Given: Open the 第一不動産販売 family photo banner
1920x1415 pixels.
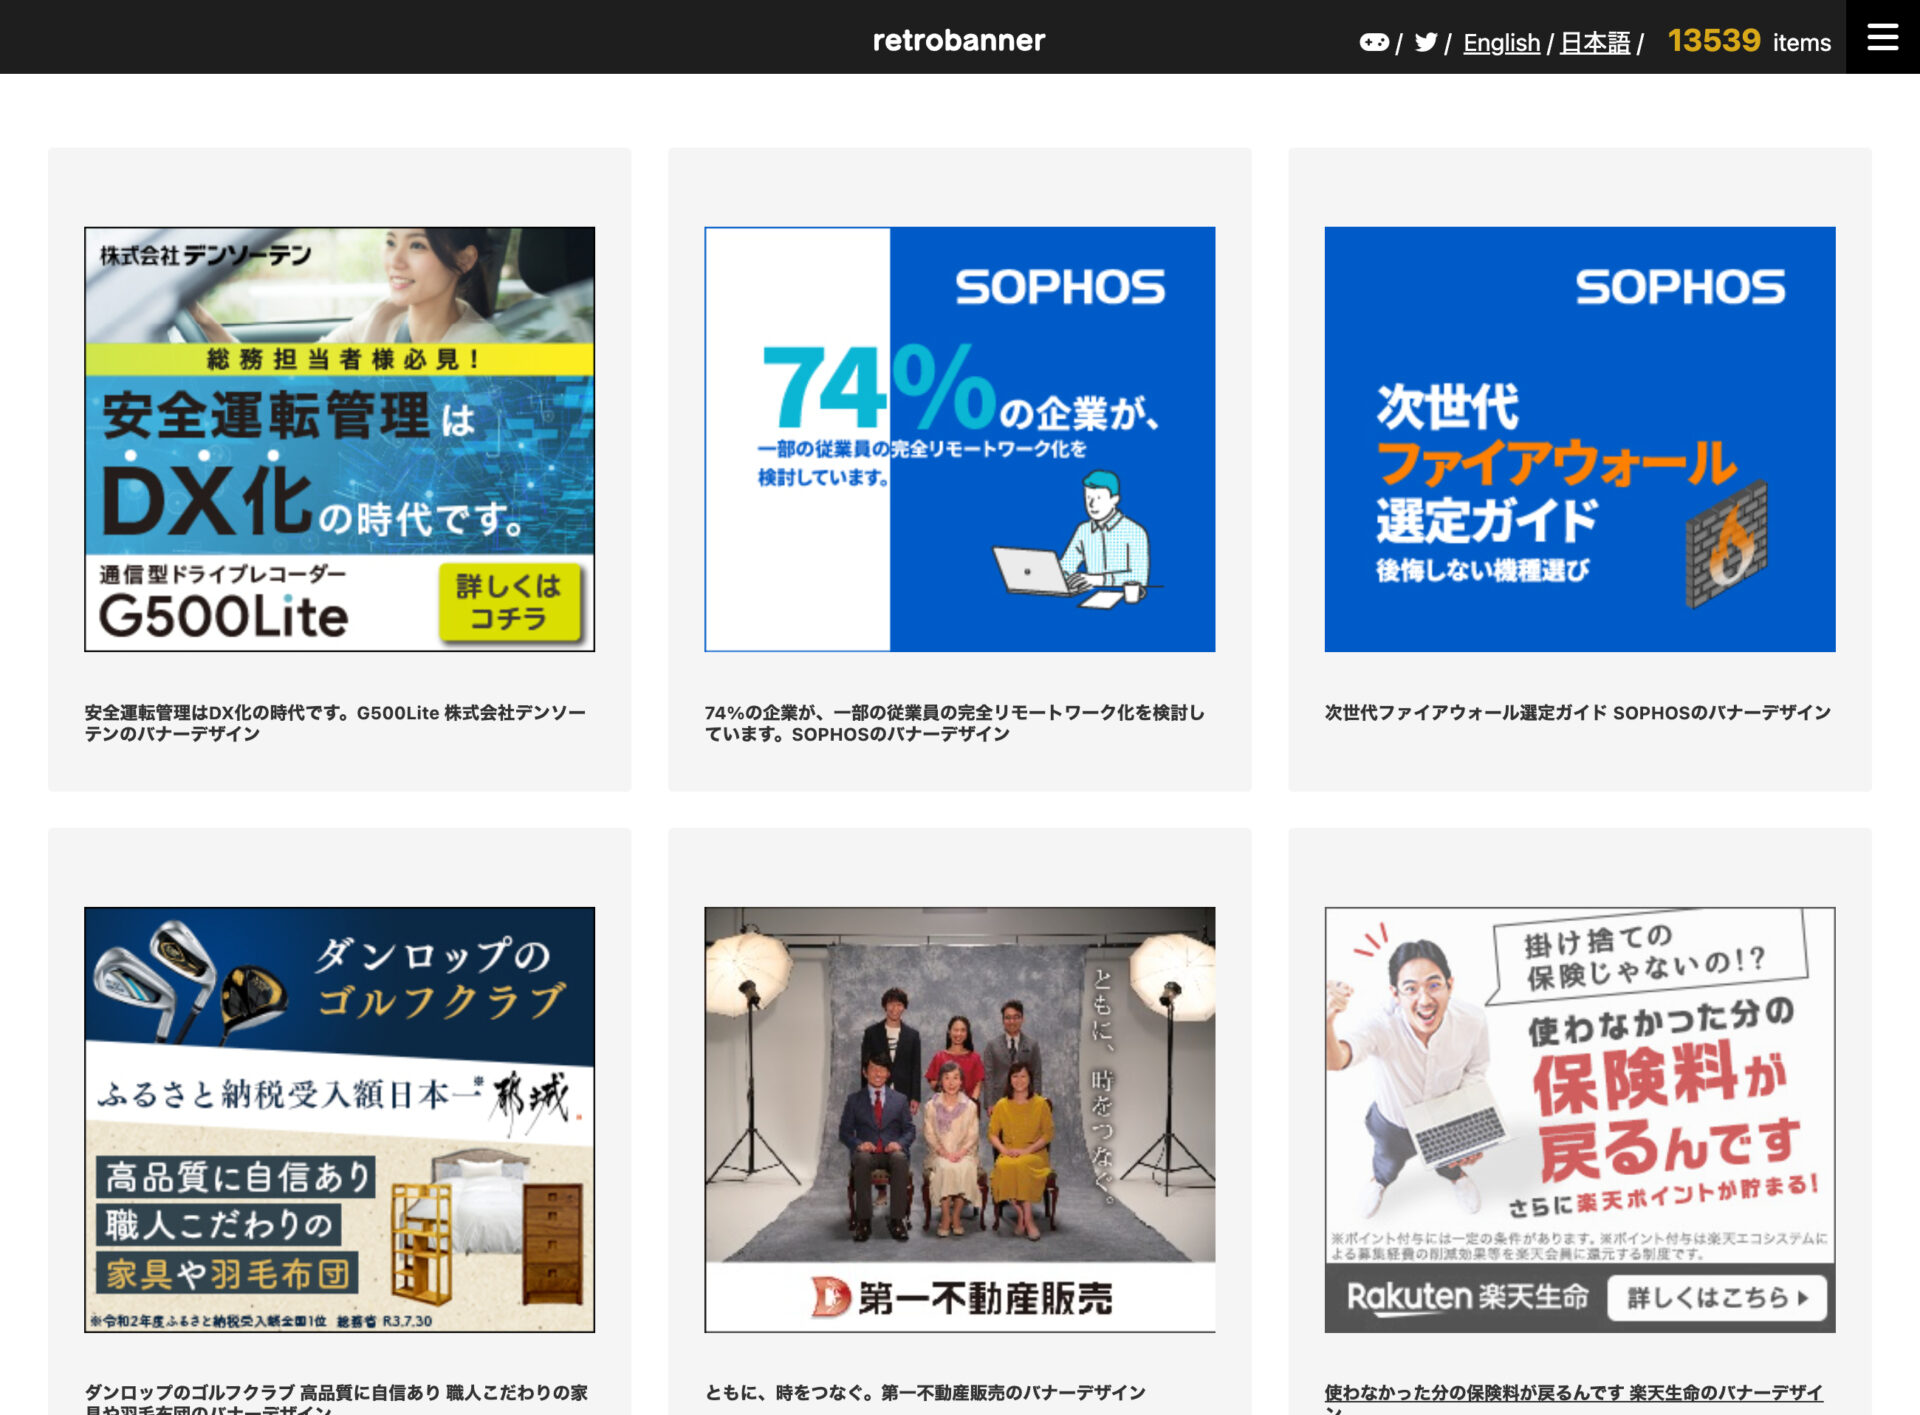Looking at the screenshot, I should click(x=960, y=1119).
